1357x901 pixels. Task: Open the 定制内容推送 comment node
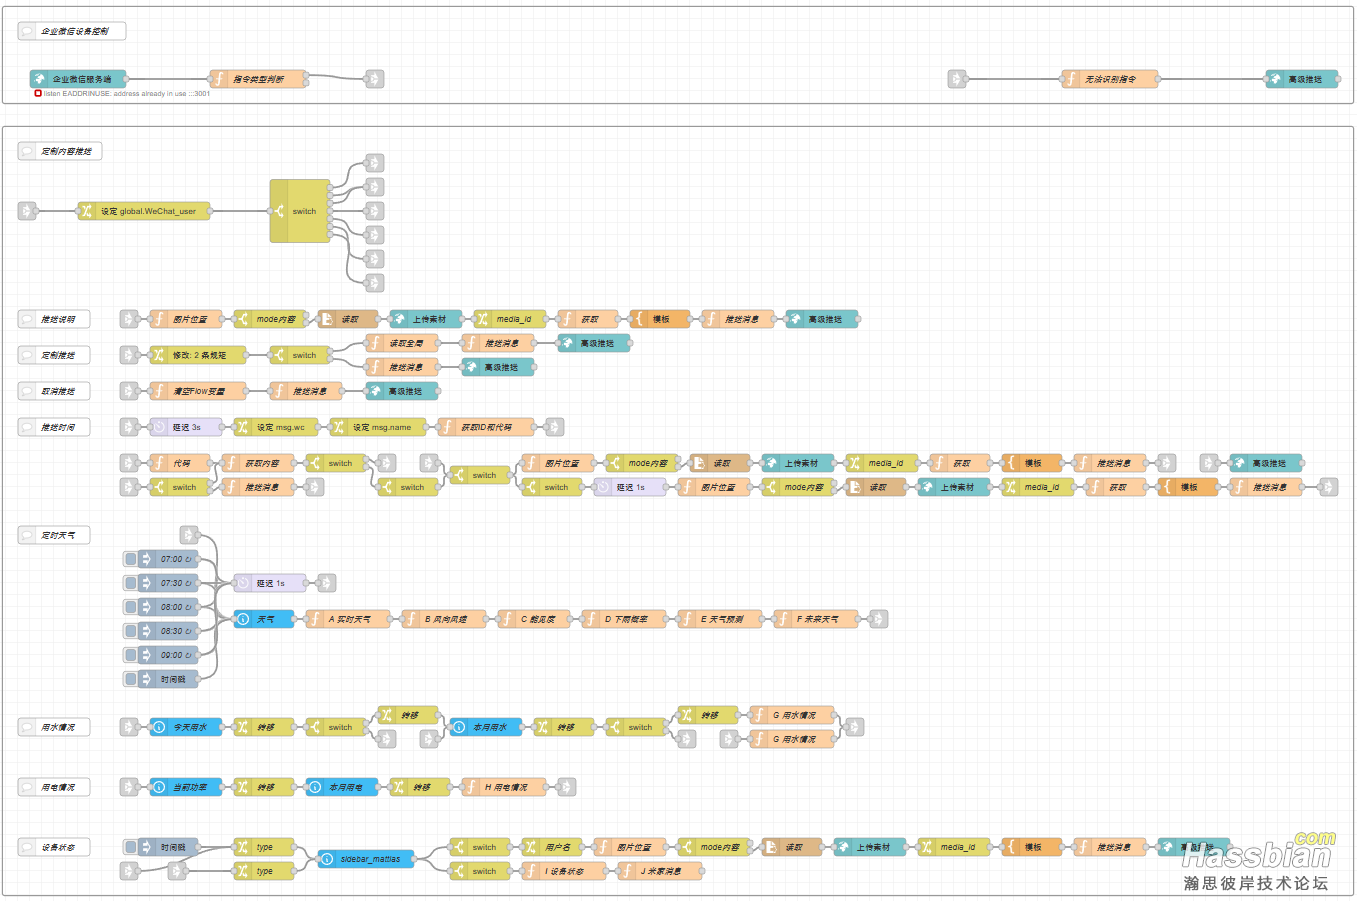(x=60, y=151)
